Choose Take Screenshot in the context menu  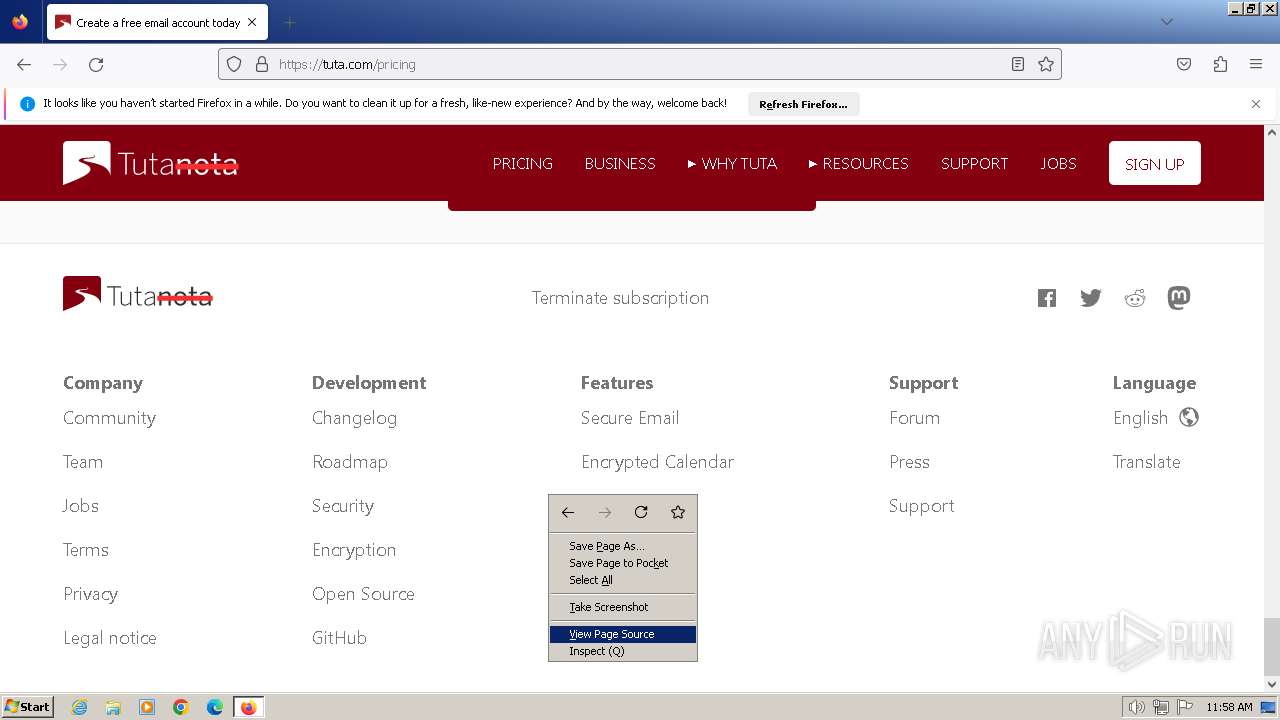[622, 607]
